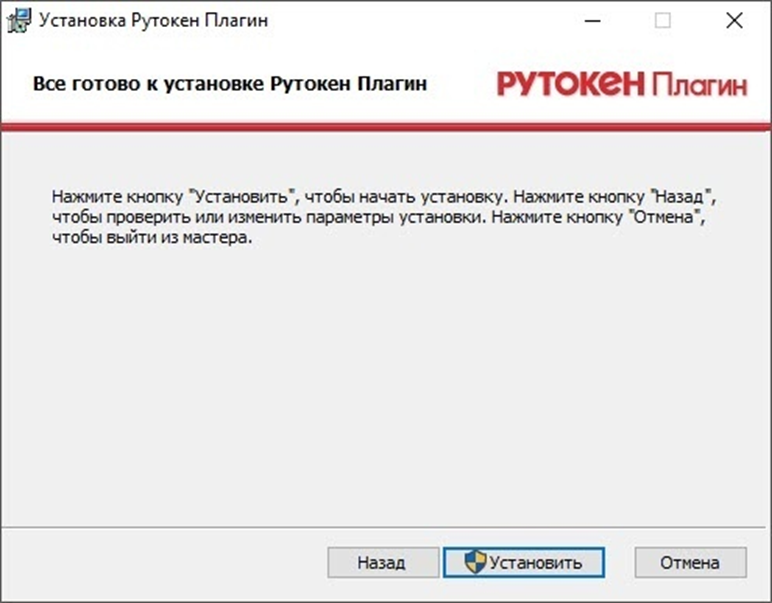Minimize the Установка Рутокен Плагин window
The width and height of the screenshot is (772, 603).
tap(592, 21)
